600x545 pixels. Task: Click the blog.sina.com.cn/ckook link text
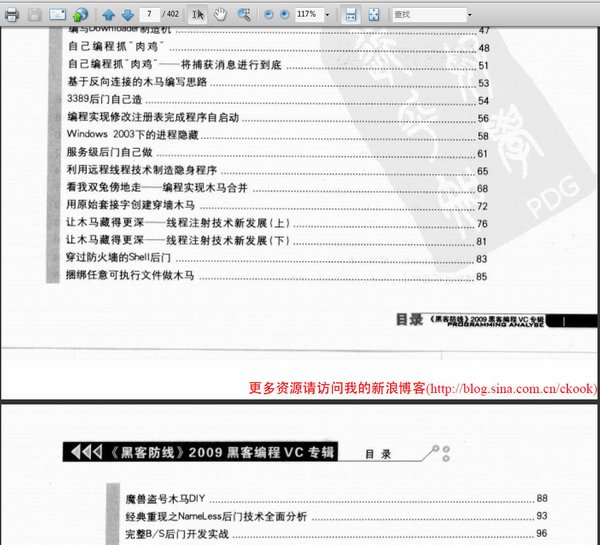(510, 388)
